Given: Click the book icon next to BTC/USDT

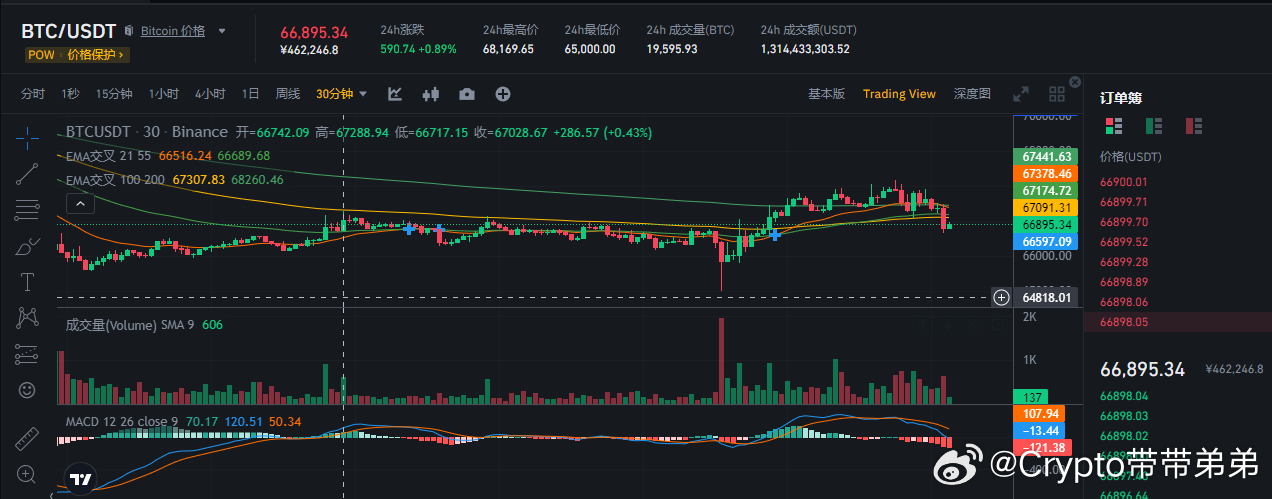Looking at the screenshot, I should (128, 30).
